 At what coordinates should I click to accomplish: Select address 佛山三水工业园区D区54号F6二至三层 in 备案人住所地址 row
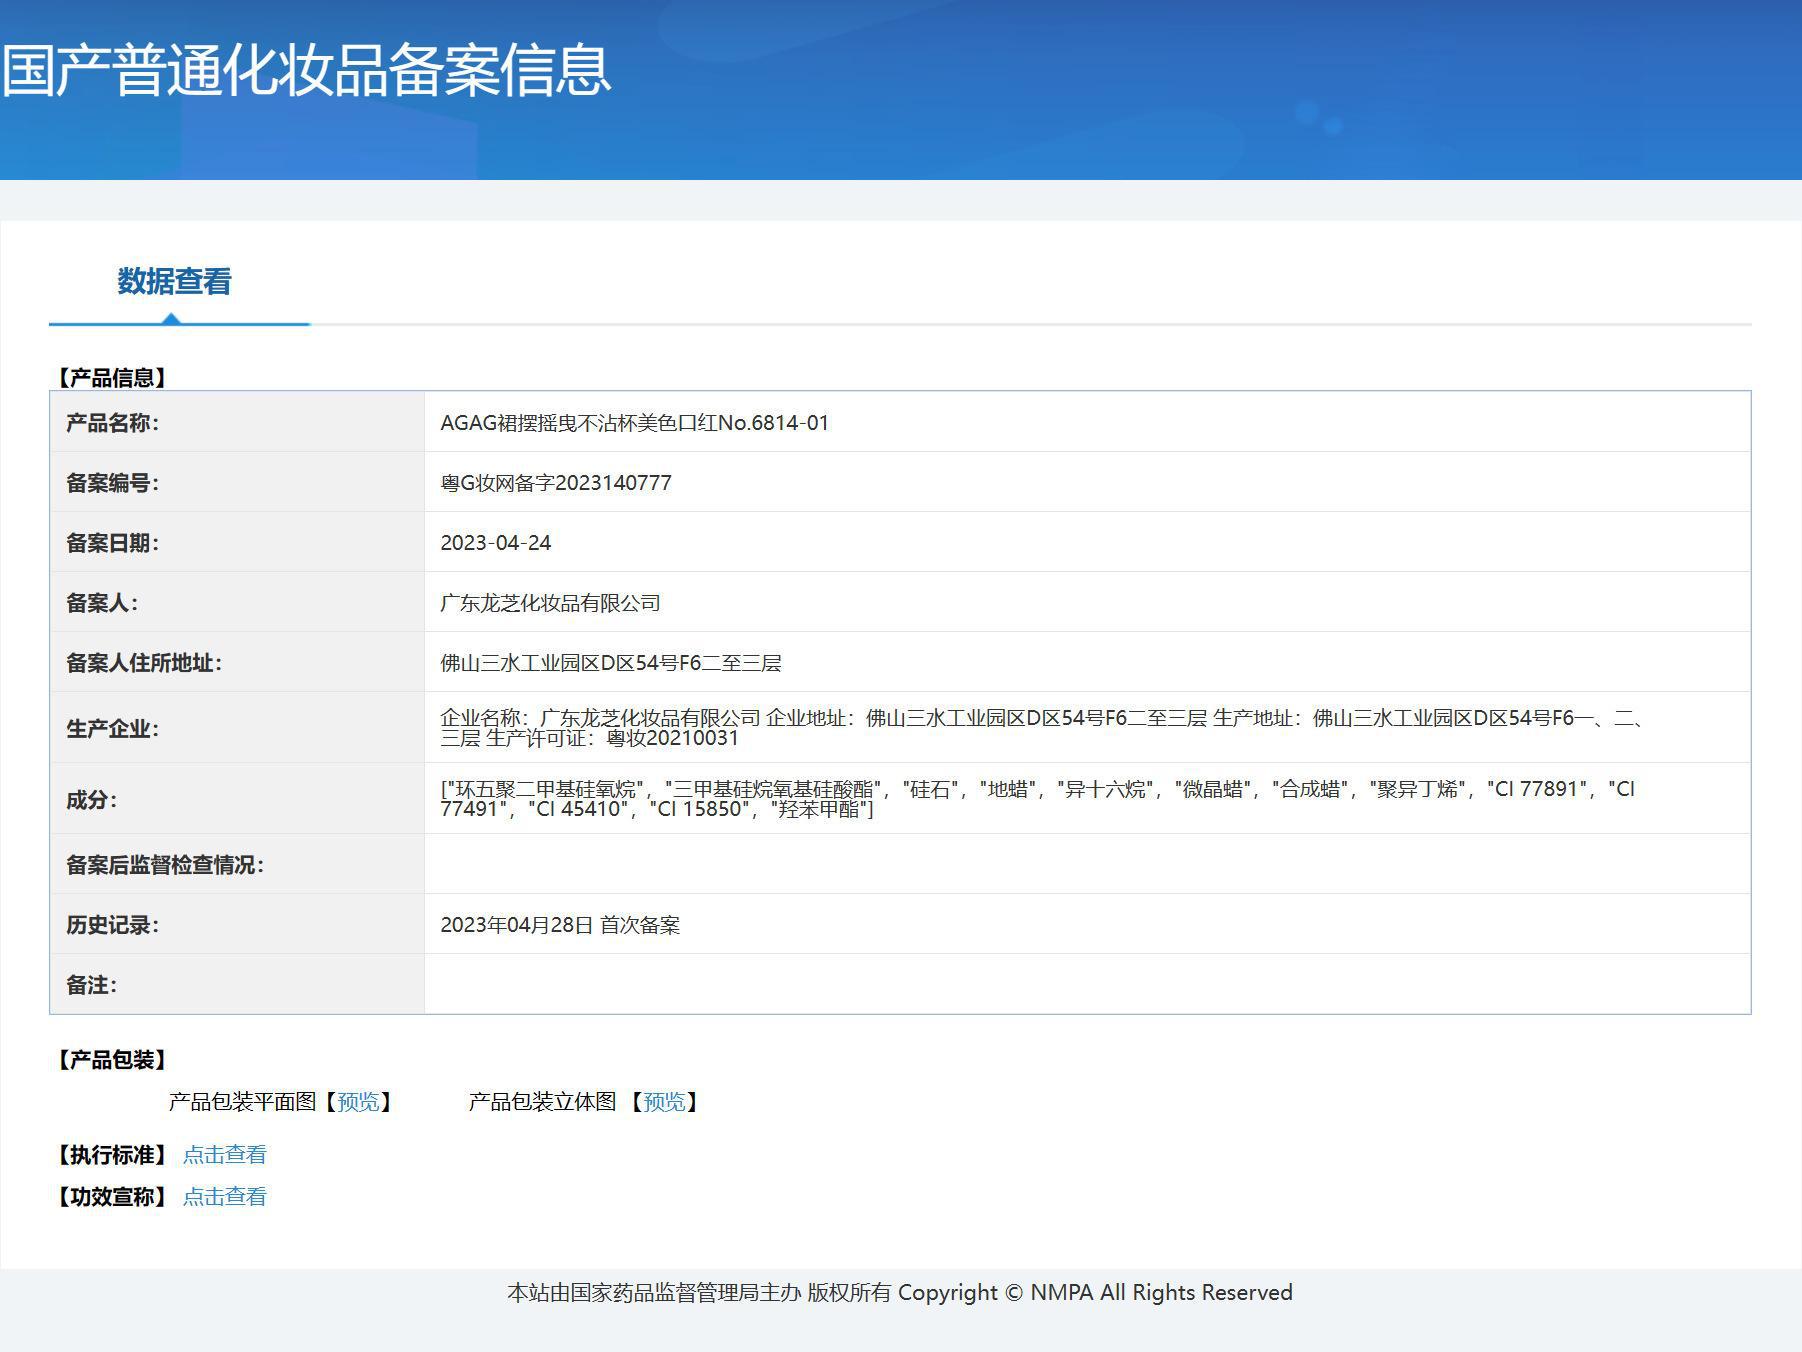click(x=611, y=663)
